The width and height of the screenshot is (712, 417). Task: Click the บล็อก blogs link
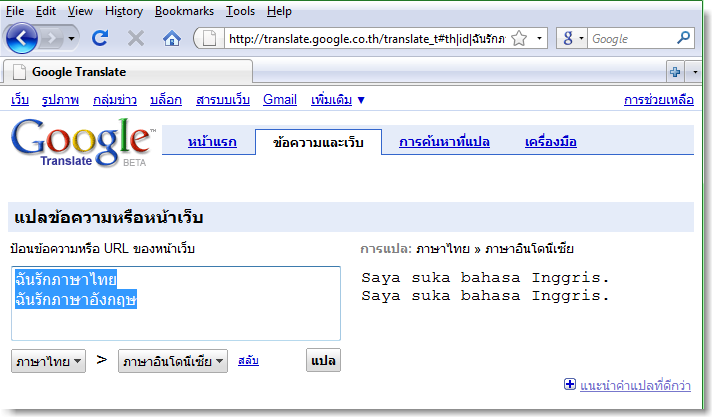tap(166, 99)
